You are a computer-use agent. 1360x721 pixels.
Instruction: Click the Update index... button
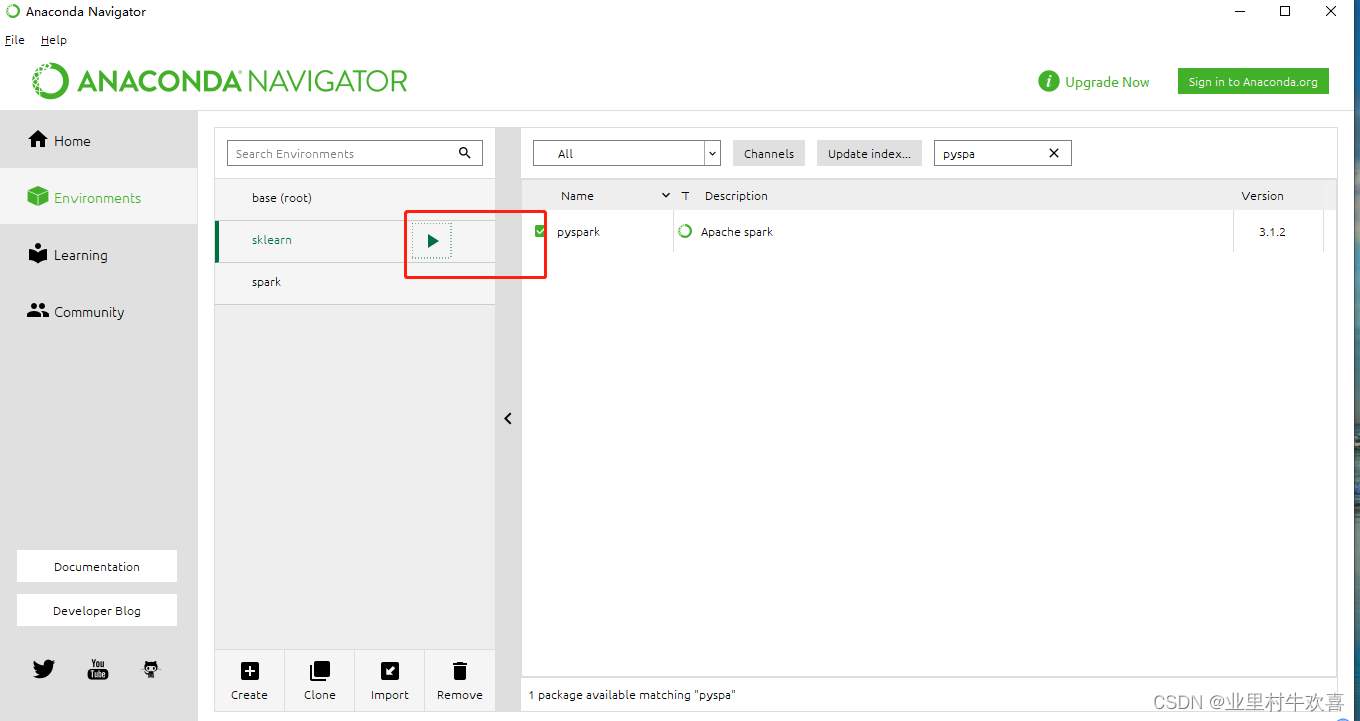(x=869, y=153)
